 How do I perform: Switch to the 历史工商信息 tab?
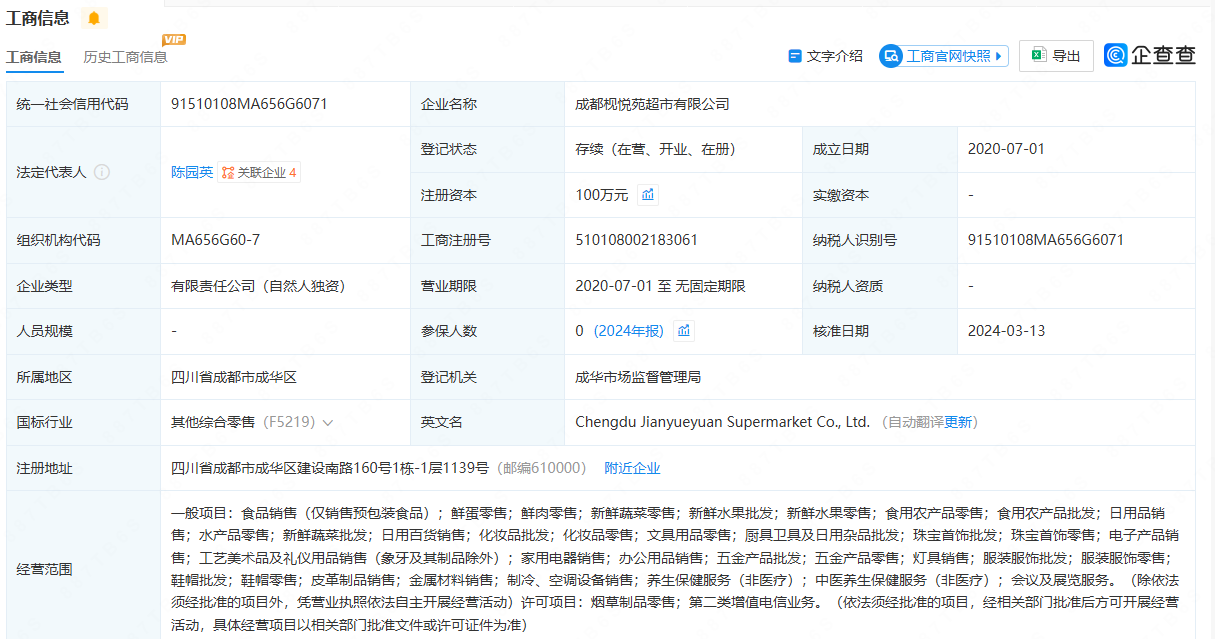point(125,57)
